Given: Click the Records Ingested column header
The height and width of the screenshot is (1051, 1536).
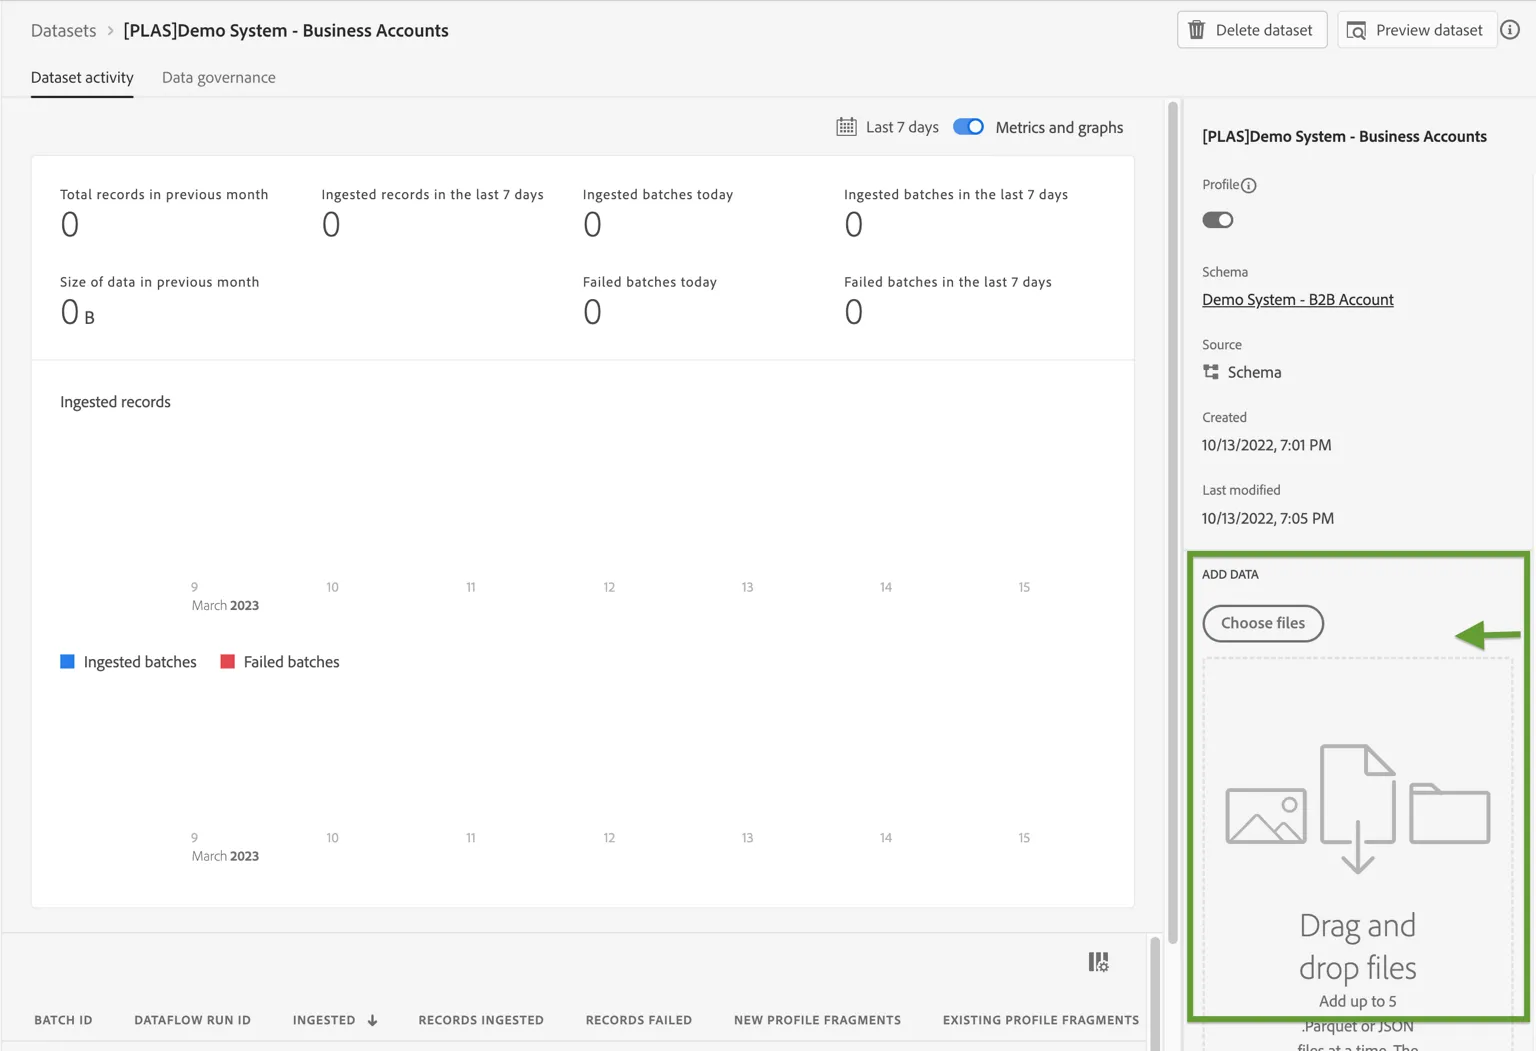Looking at the screenshot, I should point(481,1020).
